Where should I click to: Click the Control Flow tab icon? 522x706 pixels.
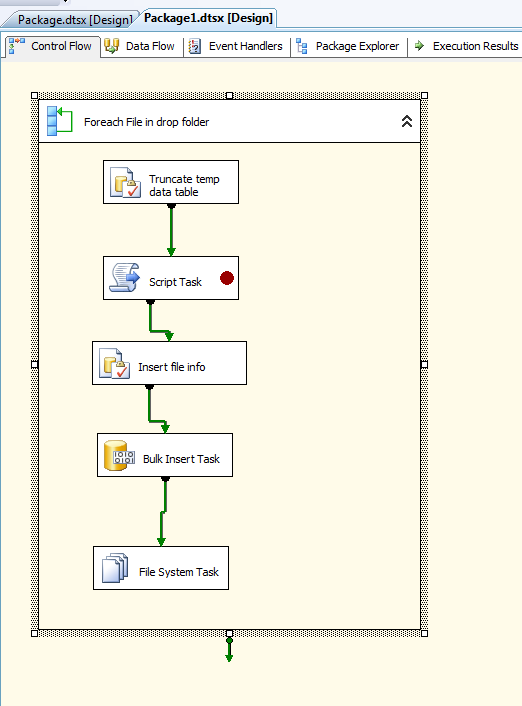pos(17,46)
